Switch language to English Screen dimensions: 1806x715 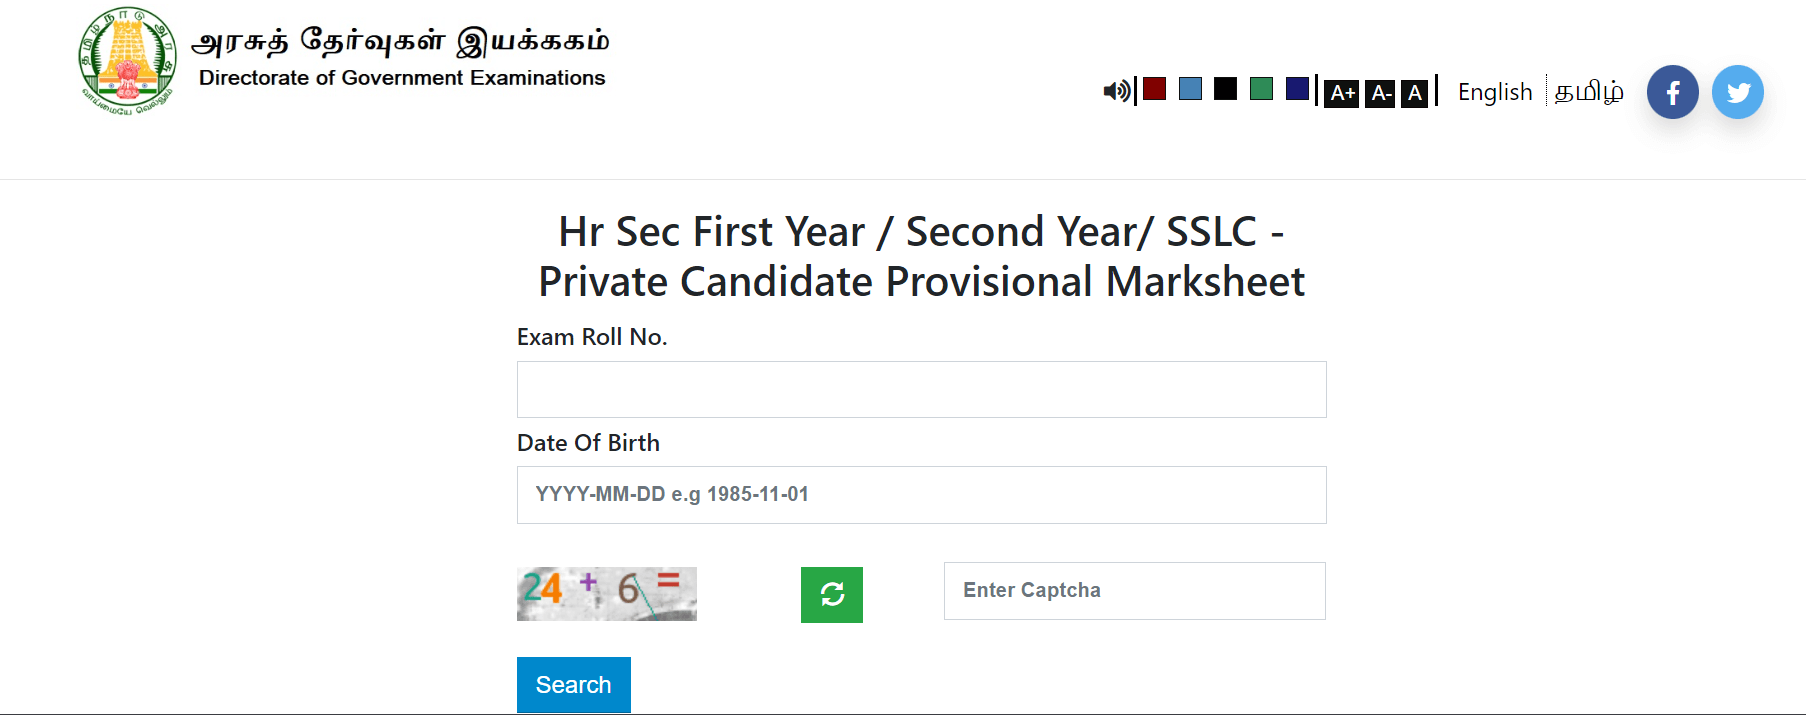point(1495,92)
